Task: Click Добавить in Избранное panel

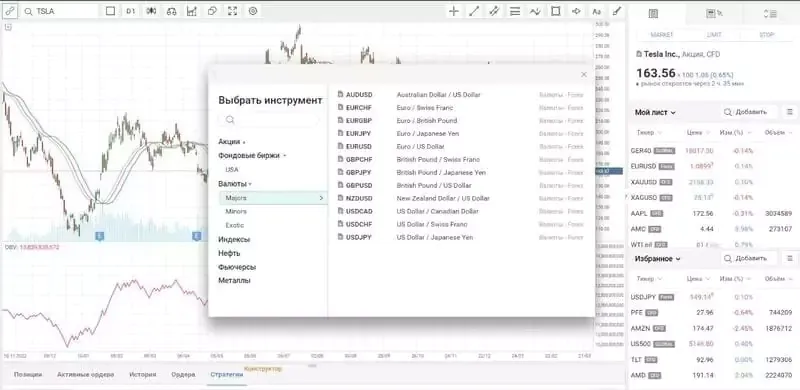Action: pos(748,259)
